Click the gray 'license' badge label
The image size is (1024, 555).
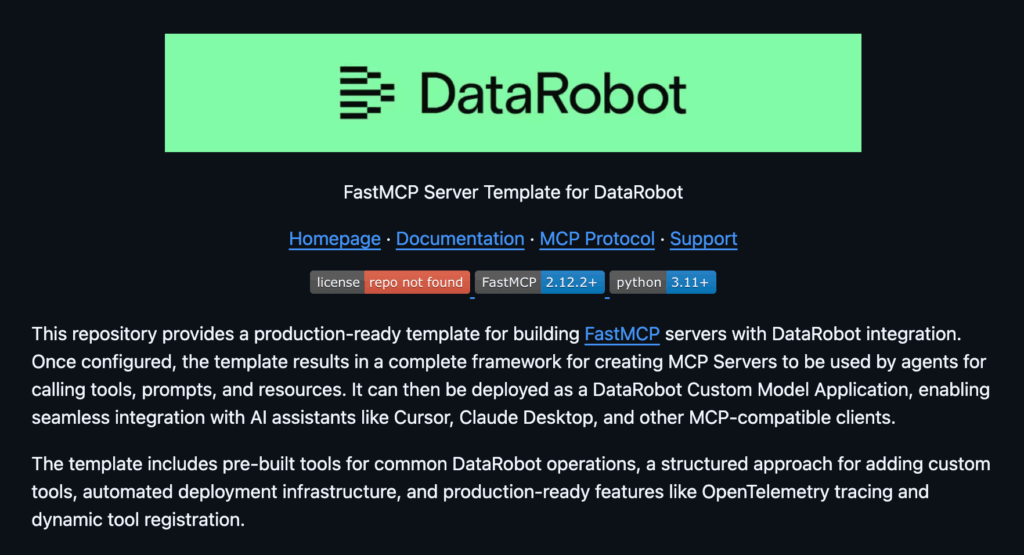[337, 282]
